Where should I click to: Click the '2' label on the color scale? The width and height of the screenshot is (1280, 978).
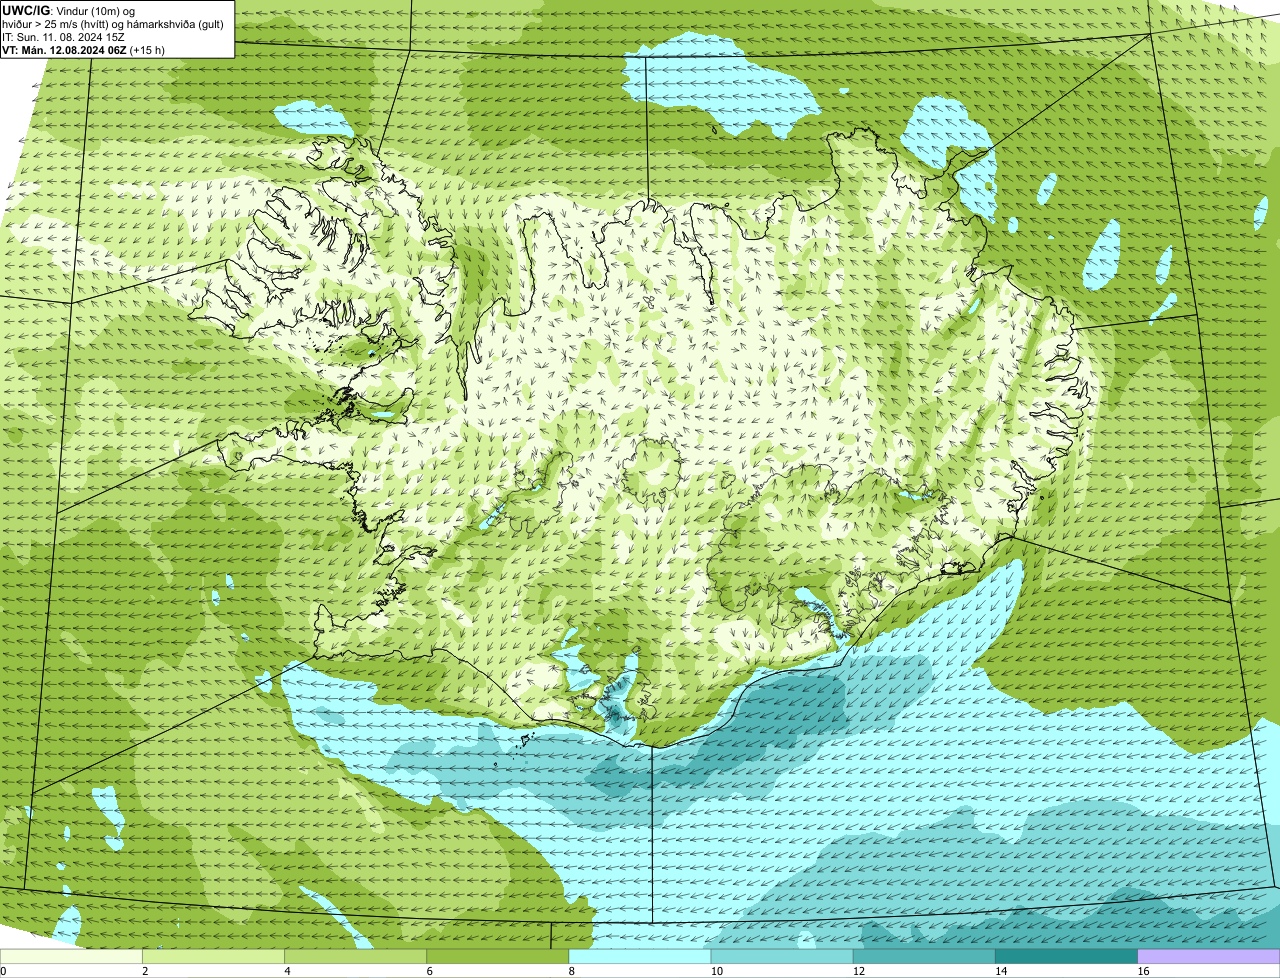pos(145,971)
